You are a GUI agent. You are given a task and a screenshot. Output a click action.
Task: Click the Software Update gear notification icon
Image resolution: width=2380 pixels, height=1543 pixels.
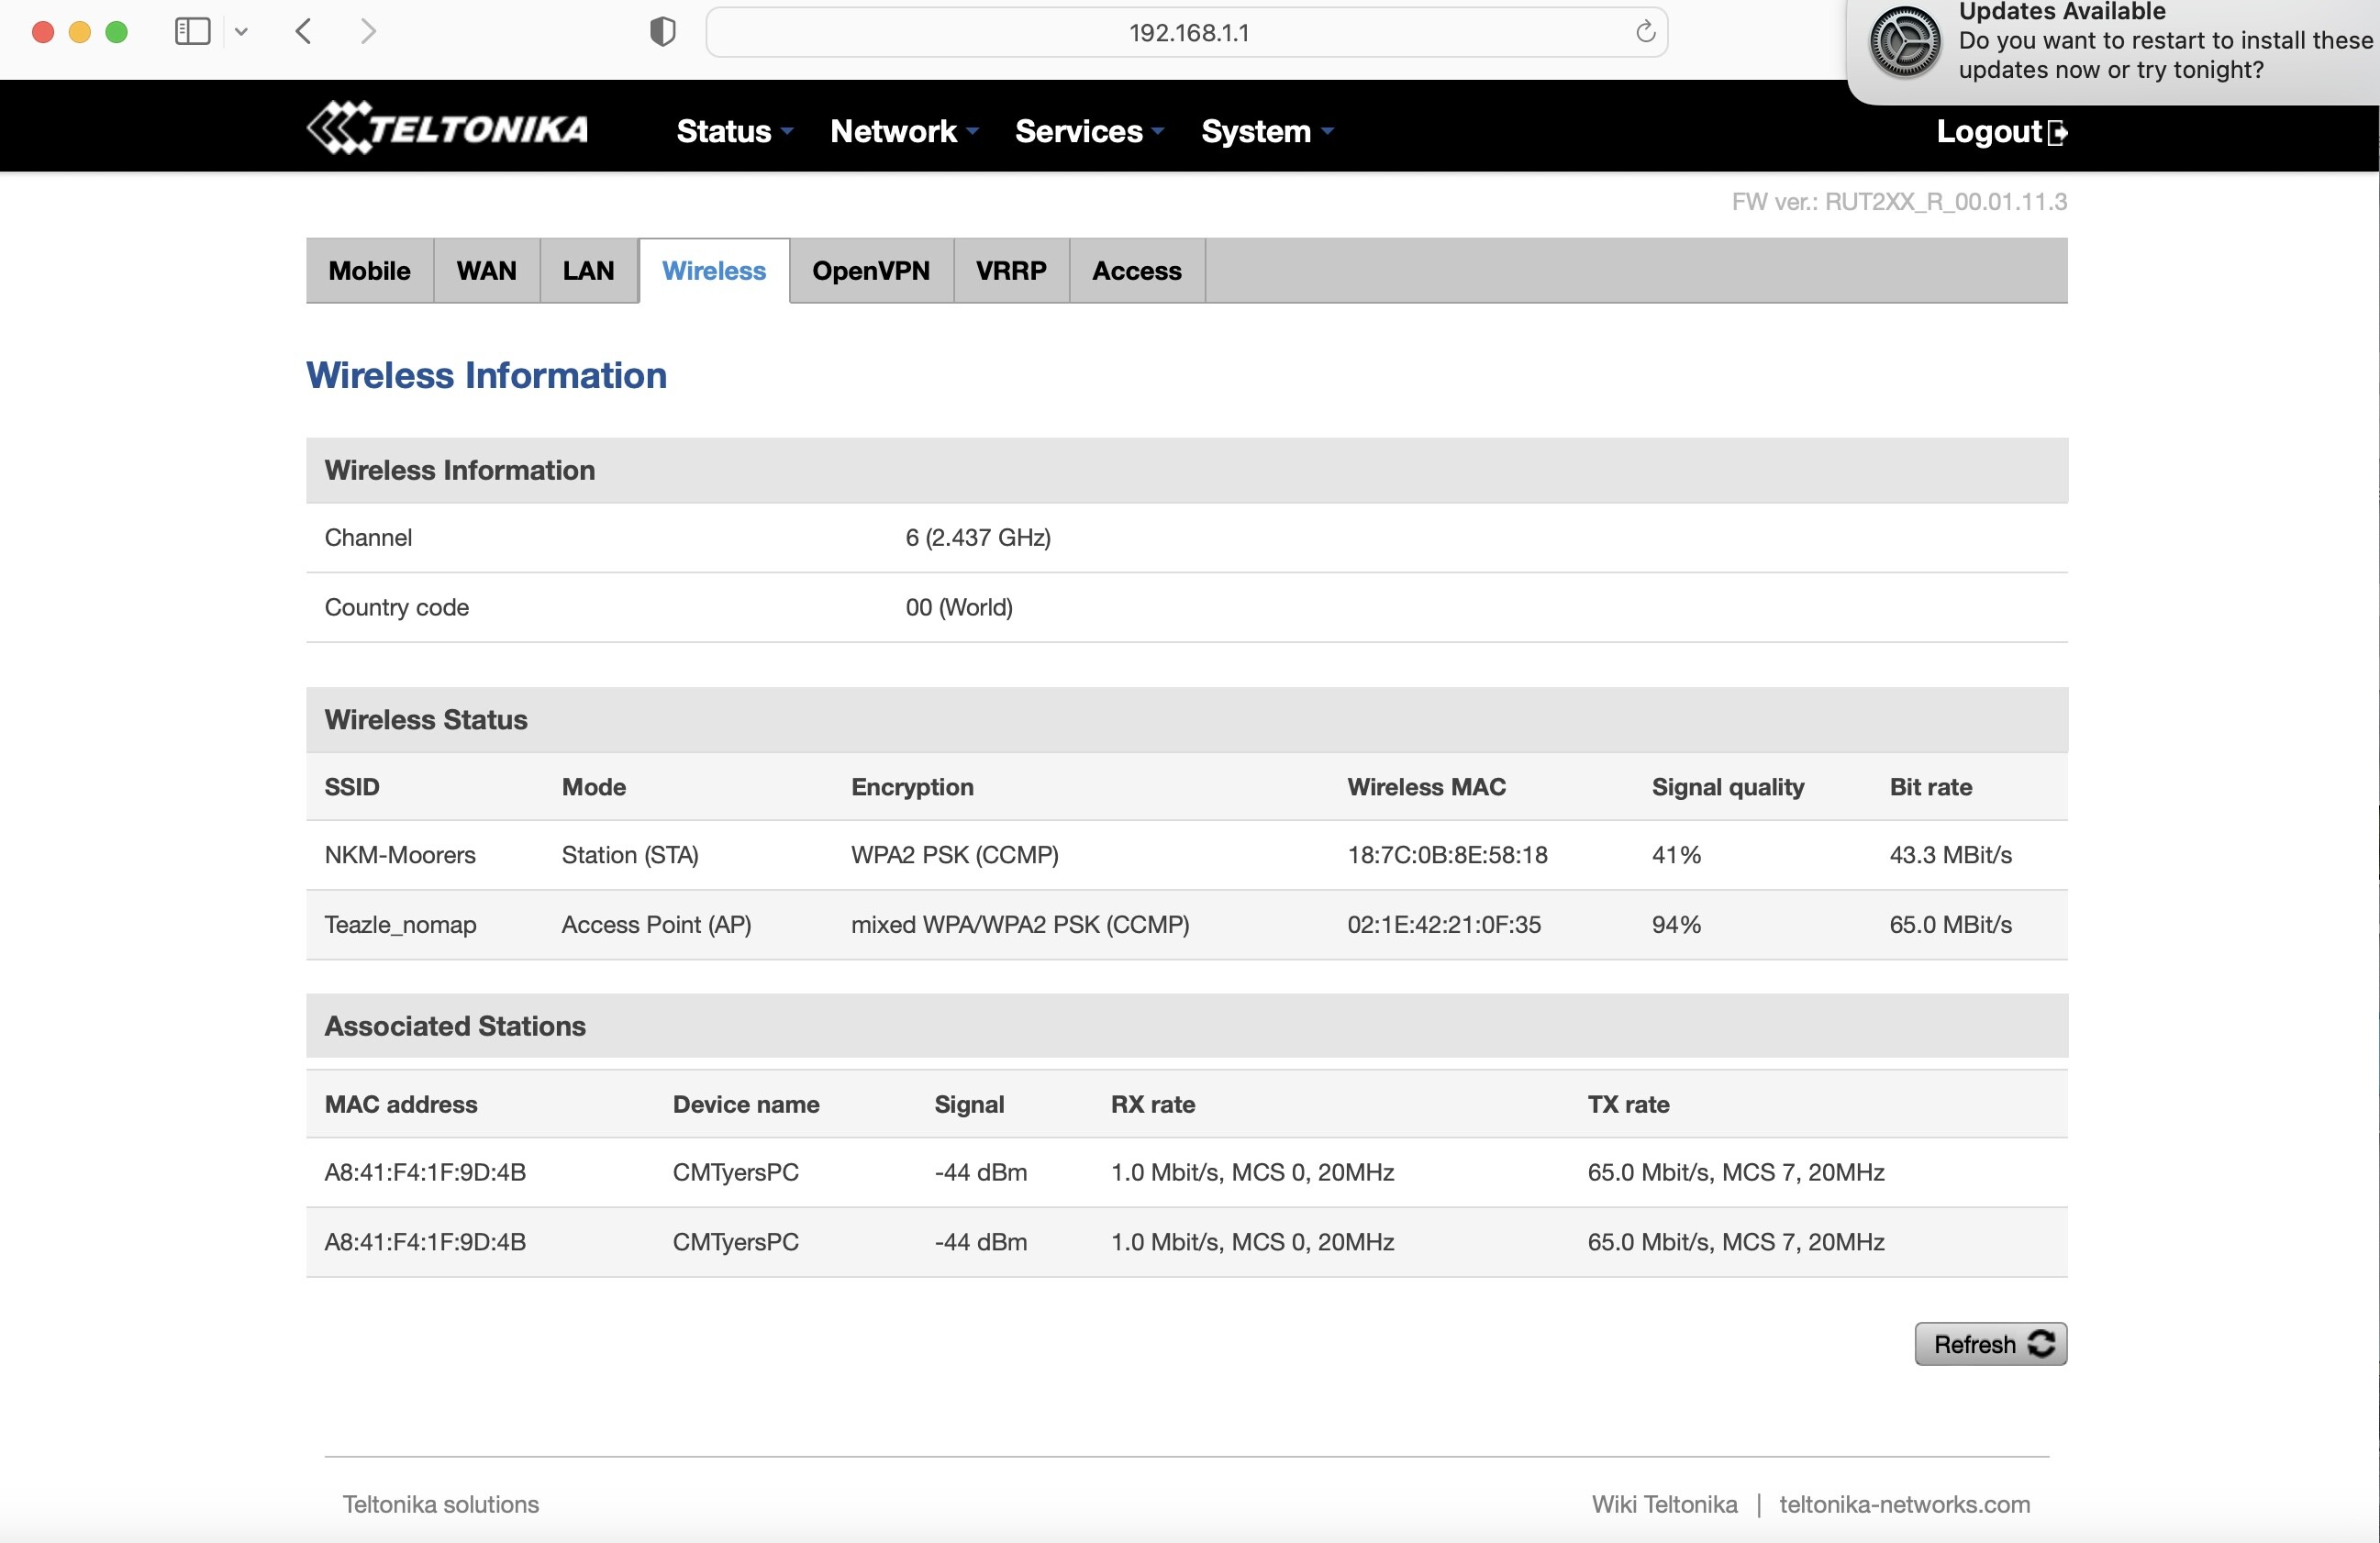point(1904,42)
